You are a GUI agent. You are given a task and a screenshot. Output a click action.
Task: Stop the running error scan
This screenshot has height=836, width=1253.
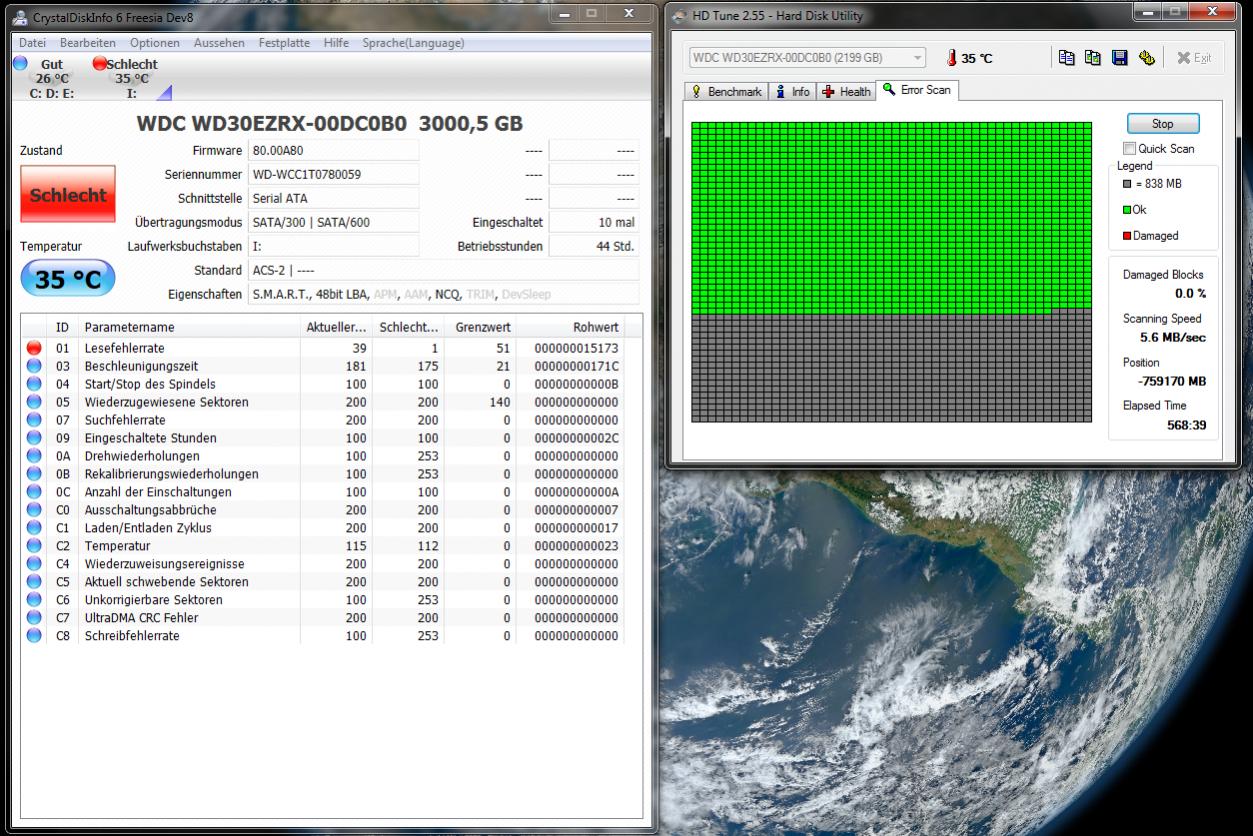(1163, 124)
